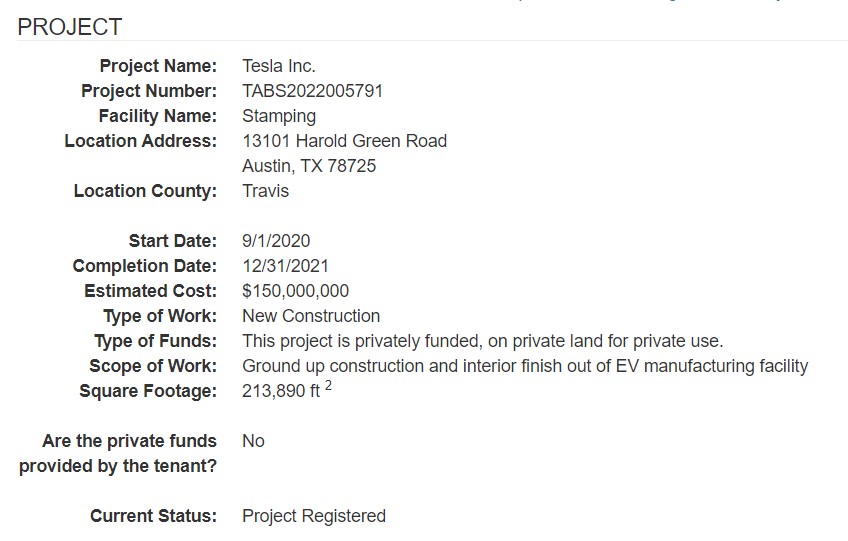Select project number TABS2022005791
848x541 pixels.
312,91
